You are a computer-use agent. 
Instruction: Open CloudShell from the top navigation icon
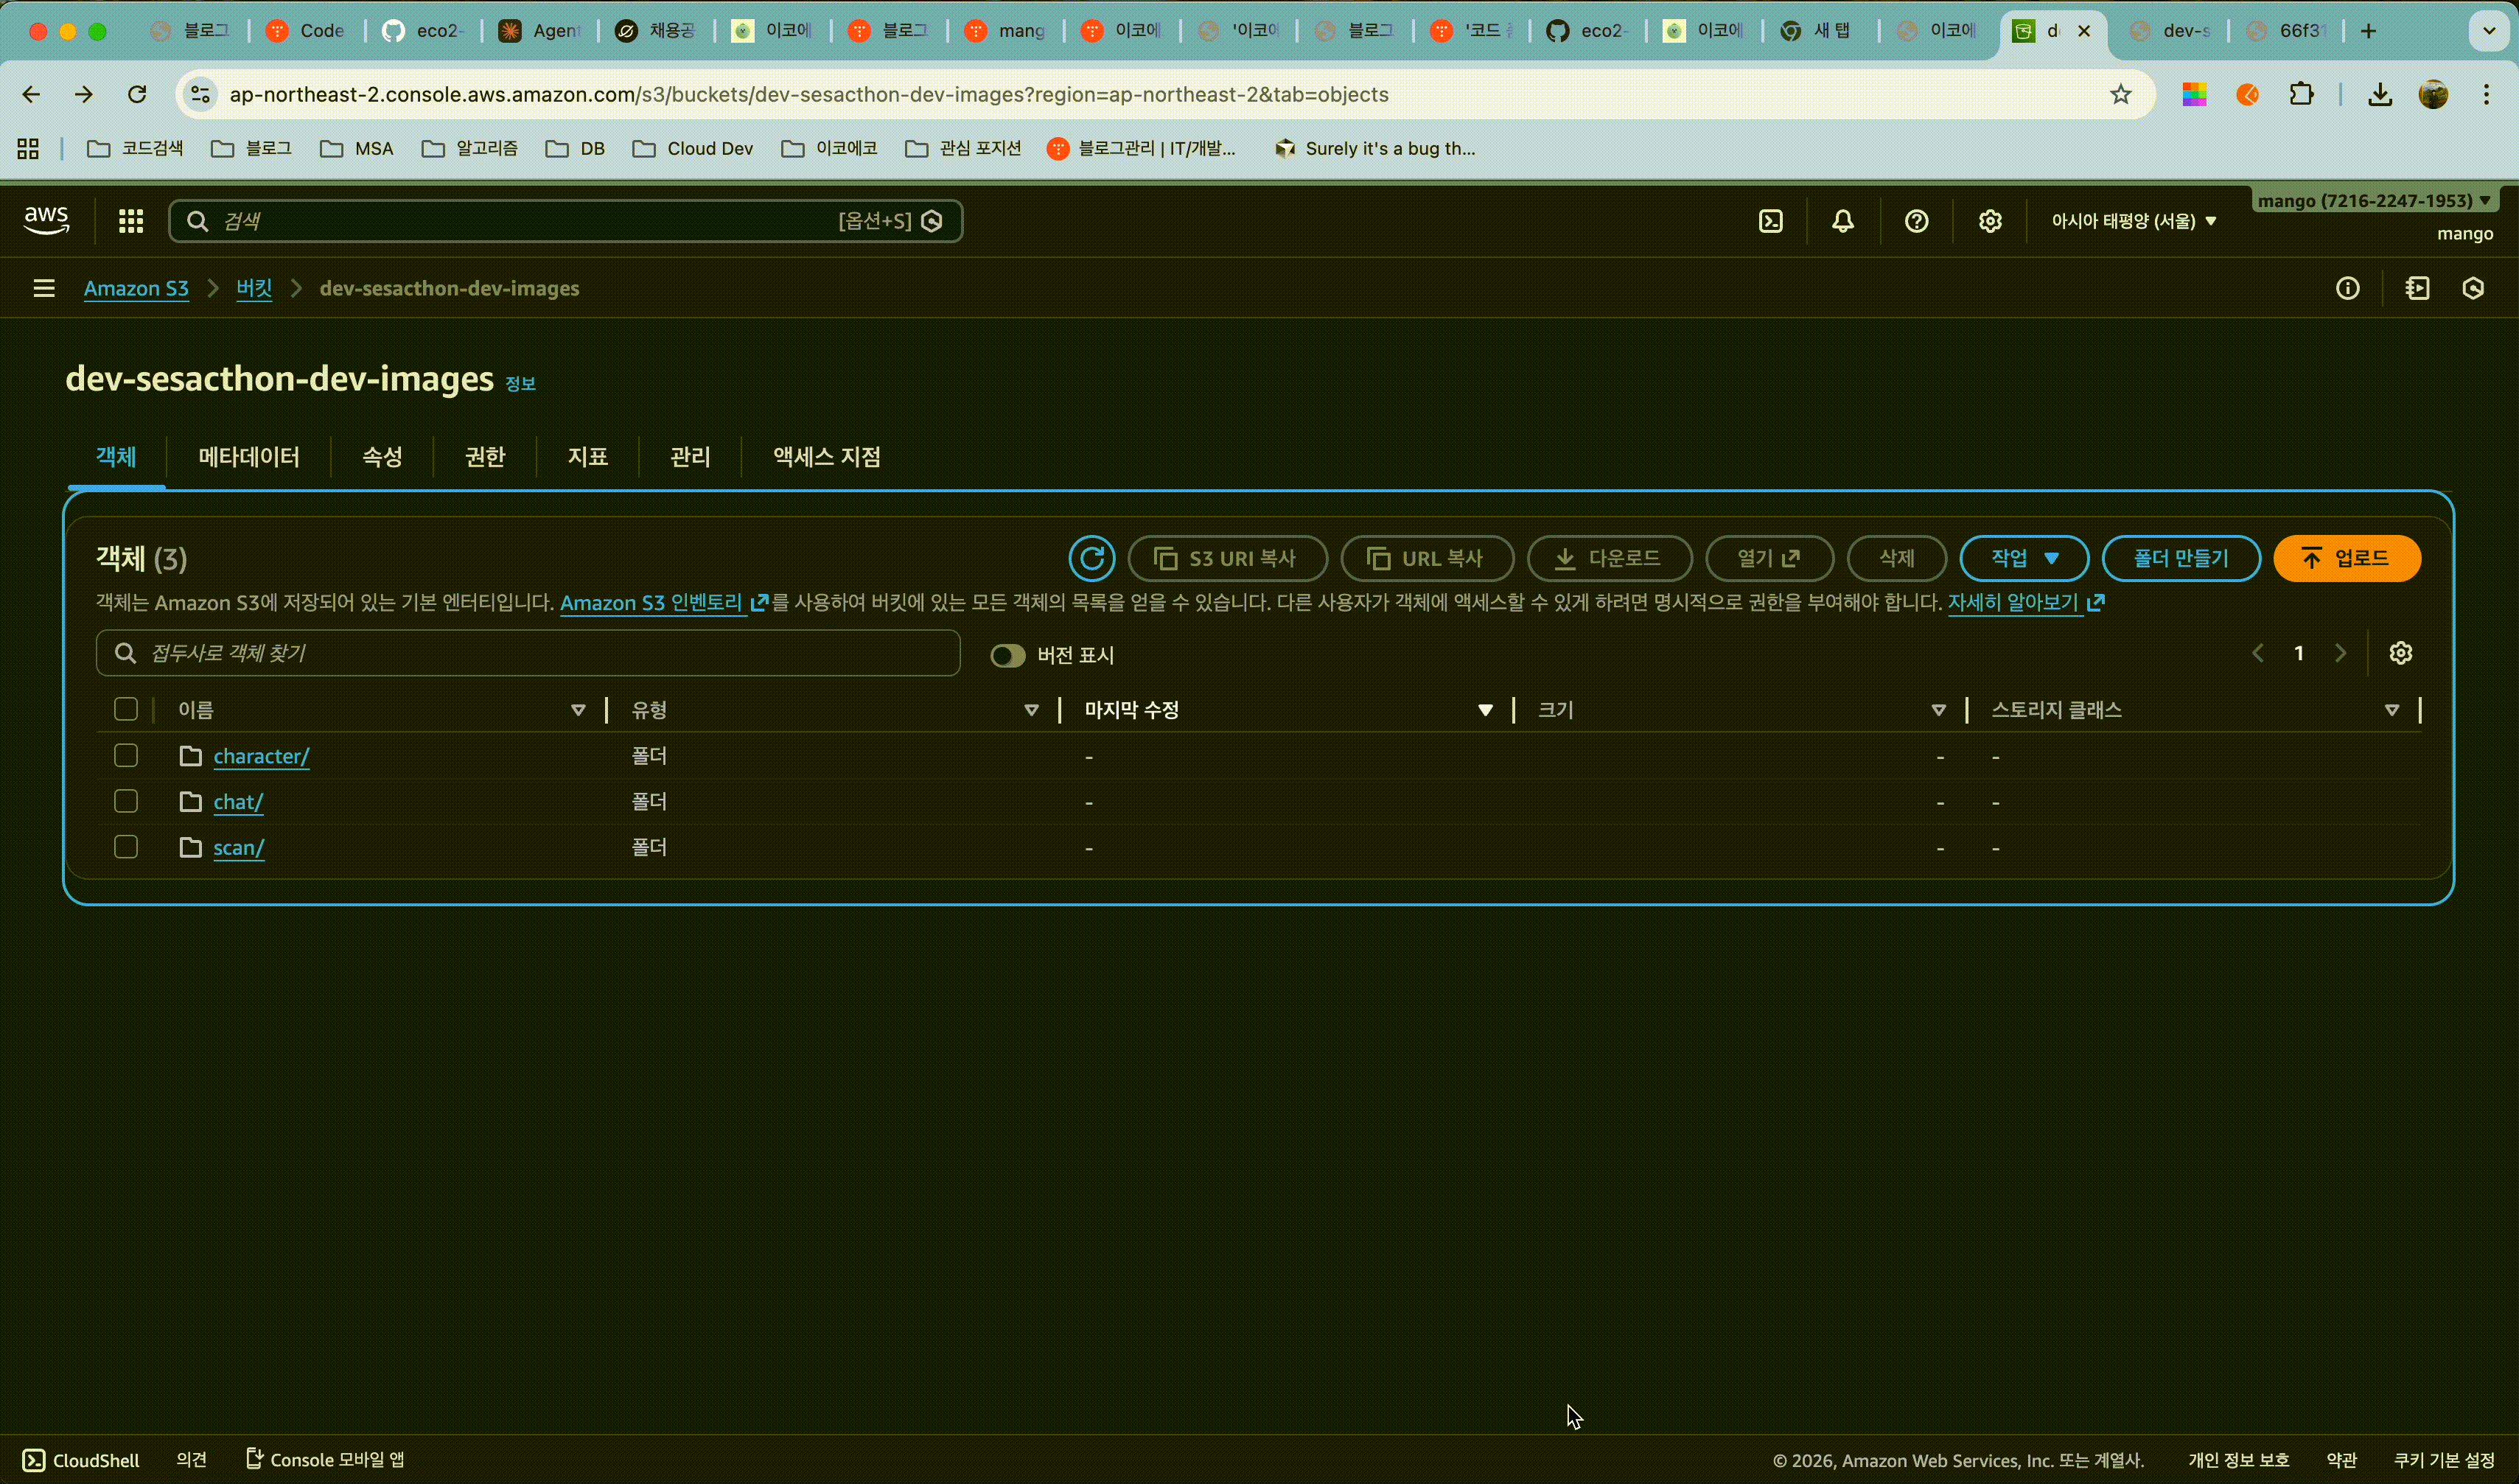click(1770, 221)
